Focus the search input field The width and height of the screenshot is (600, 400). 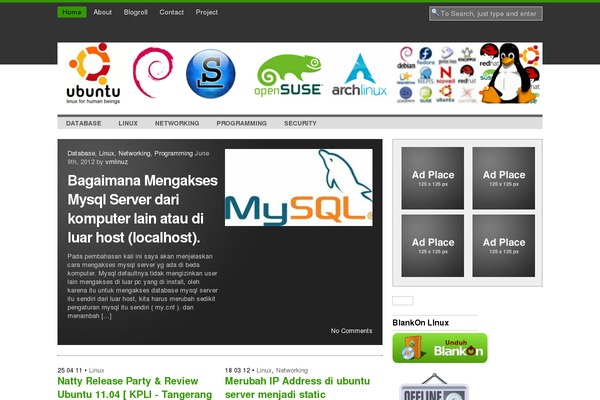tap(486, 14)
